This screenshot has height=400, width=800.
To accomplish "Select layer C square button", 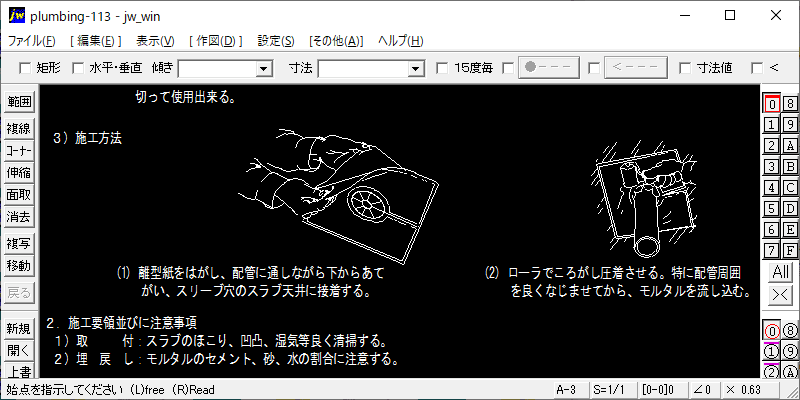I will (790, 188).
